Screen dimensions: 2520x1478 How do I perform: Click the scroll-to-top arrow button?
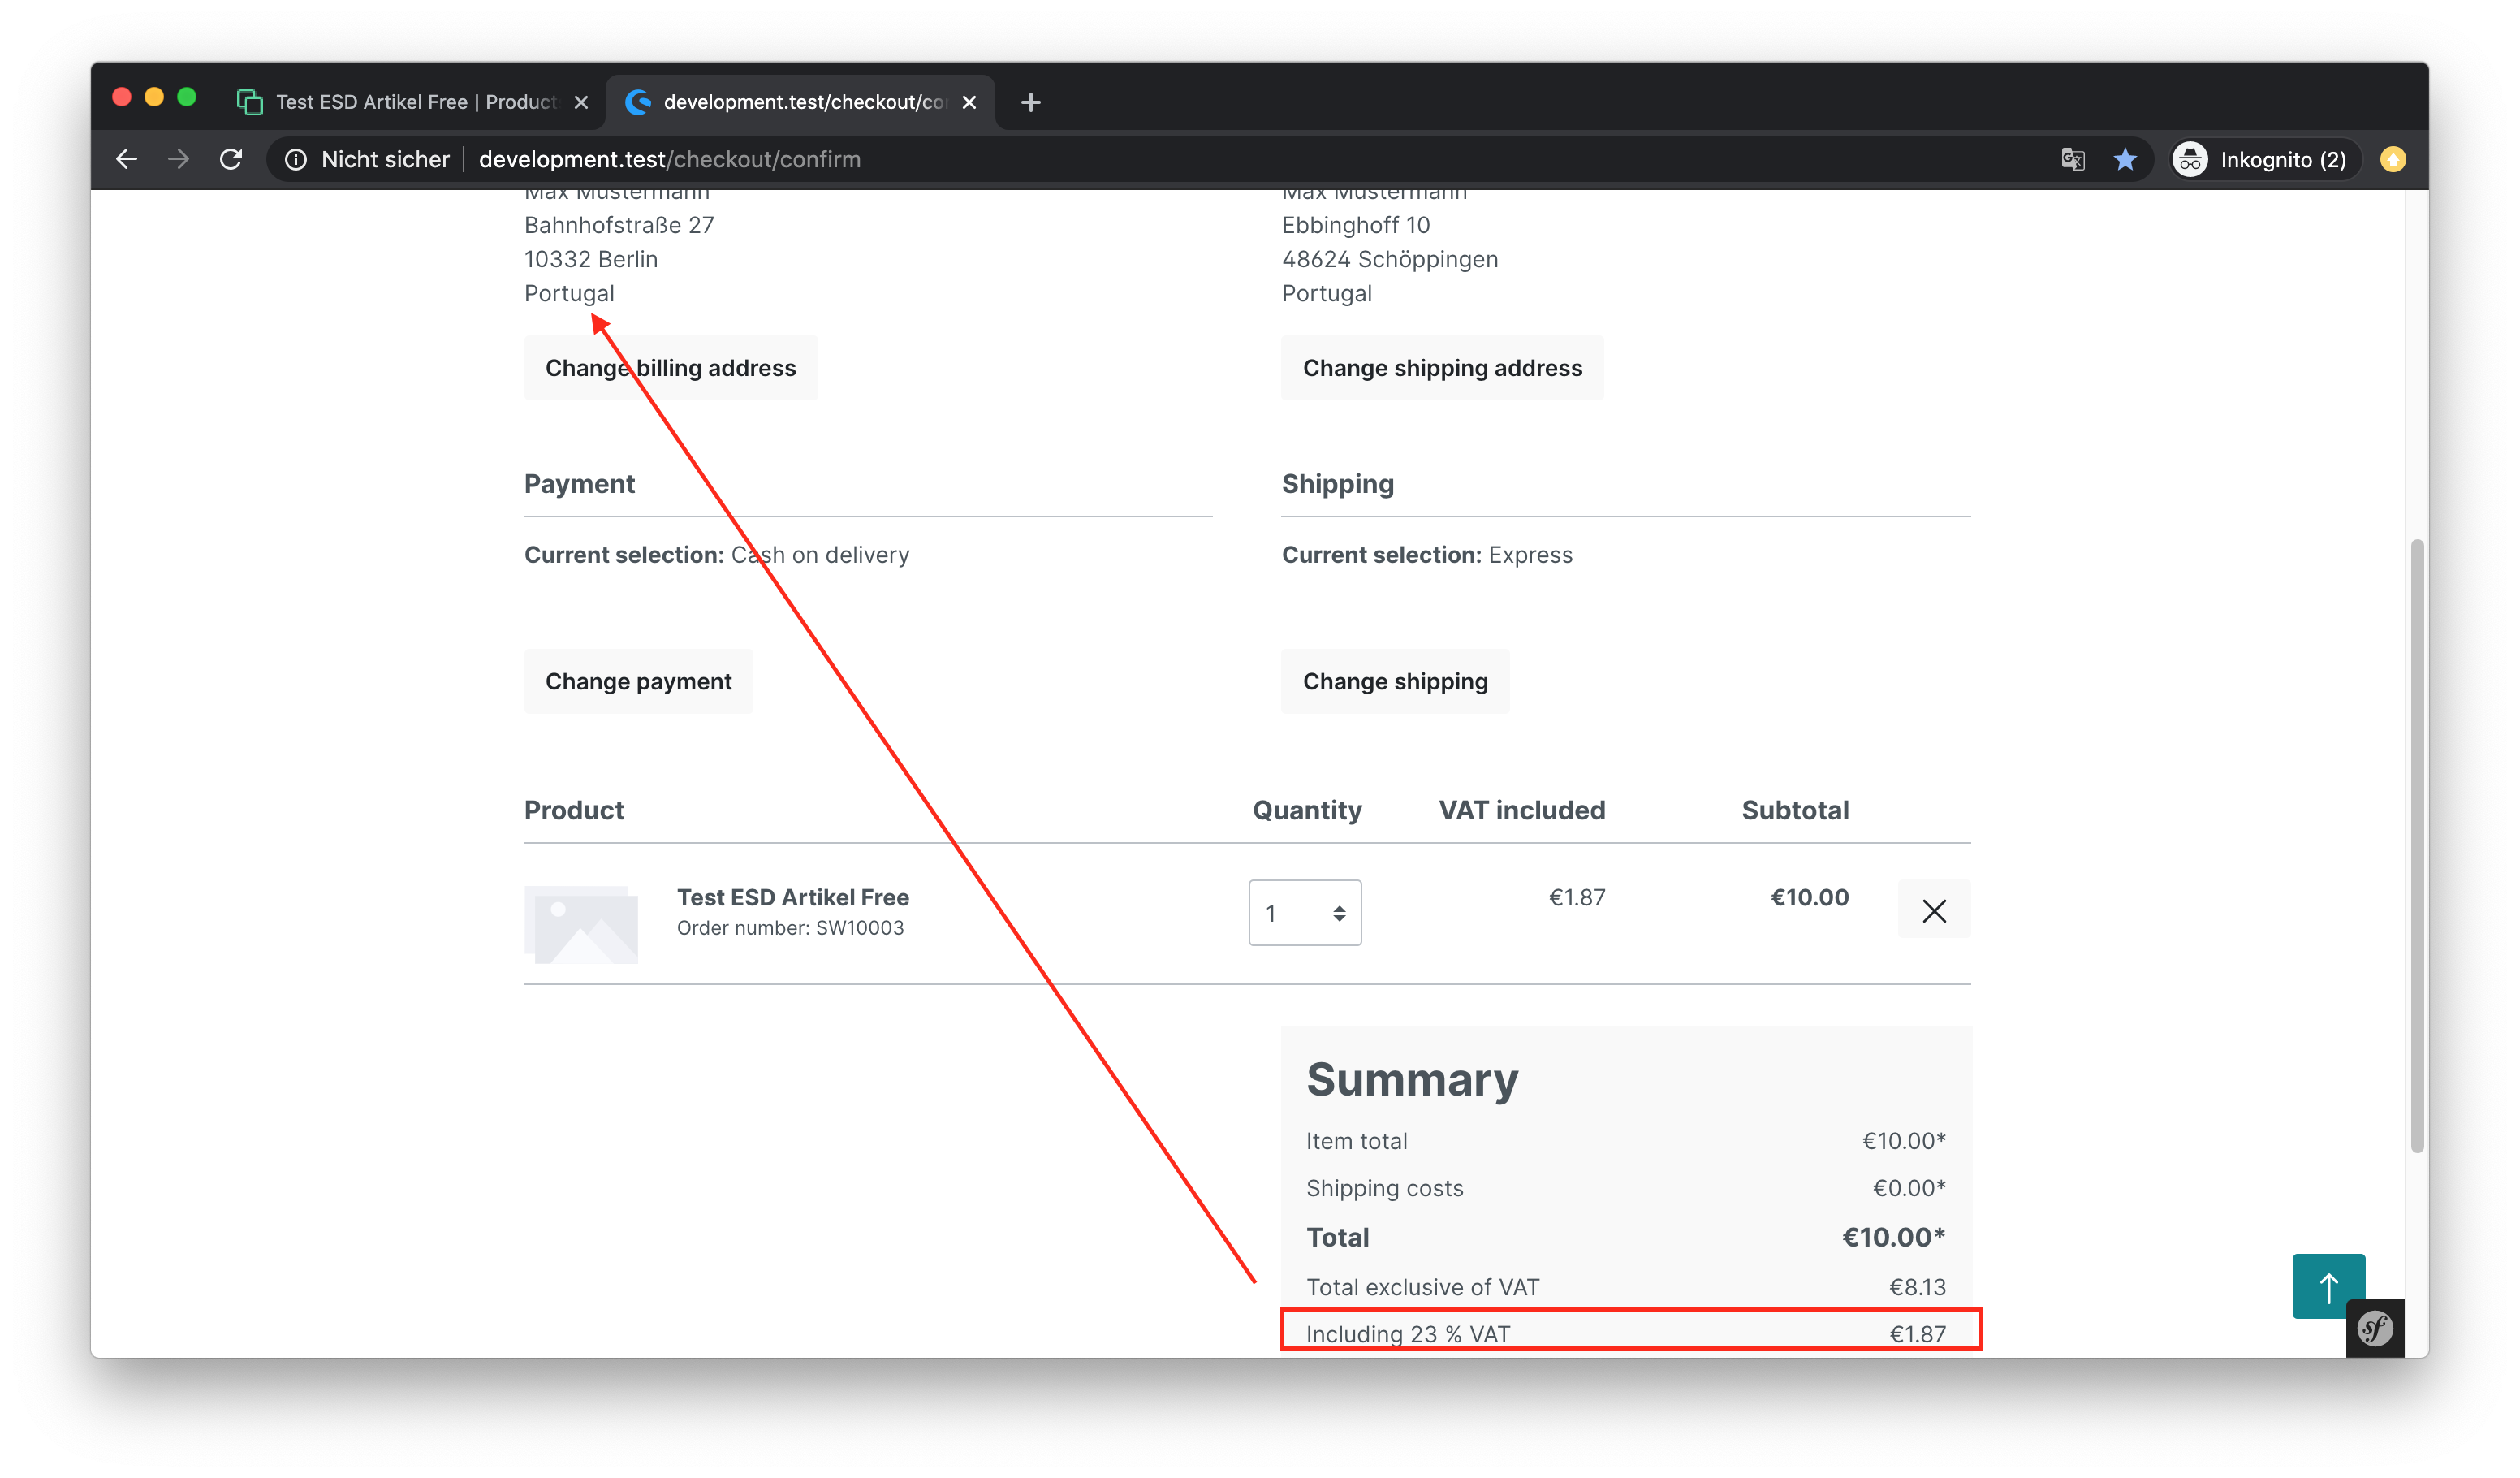[x=2327, y=1286]
